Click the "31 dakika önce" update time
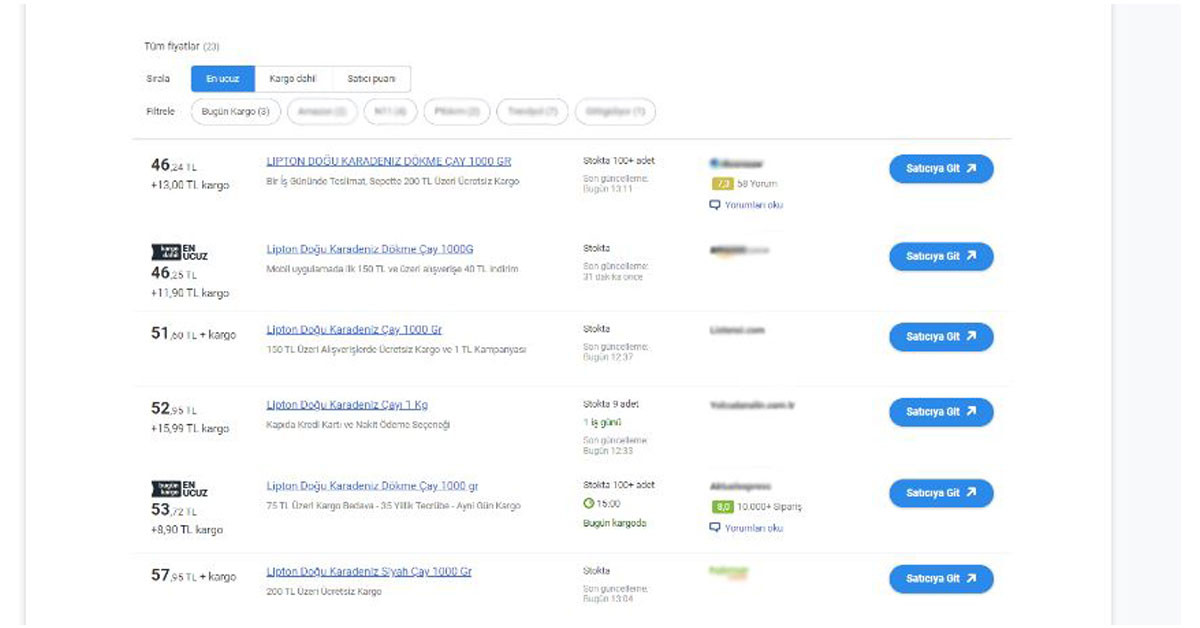This screenshot has width=1200, height=628. 613,276
